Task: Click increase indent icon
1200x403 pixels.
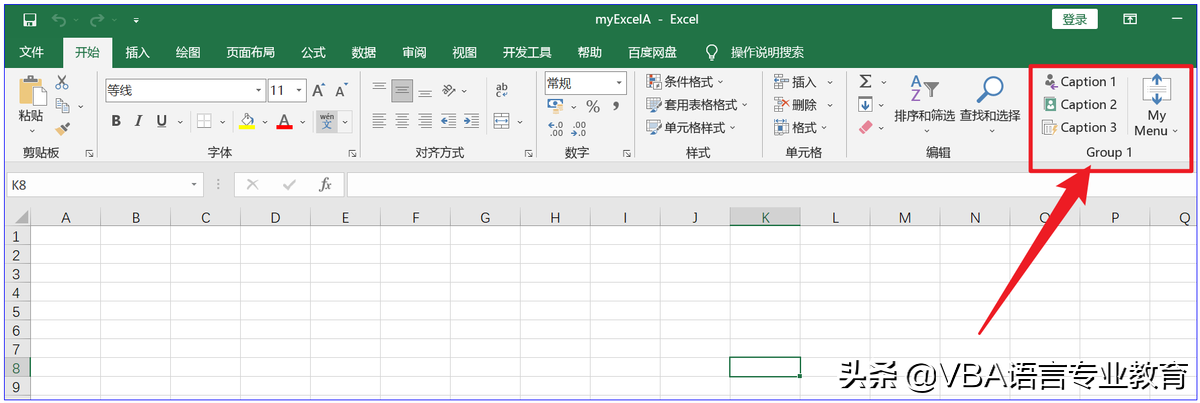Action: point(470,121)
